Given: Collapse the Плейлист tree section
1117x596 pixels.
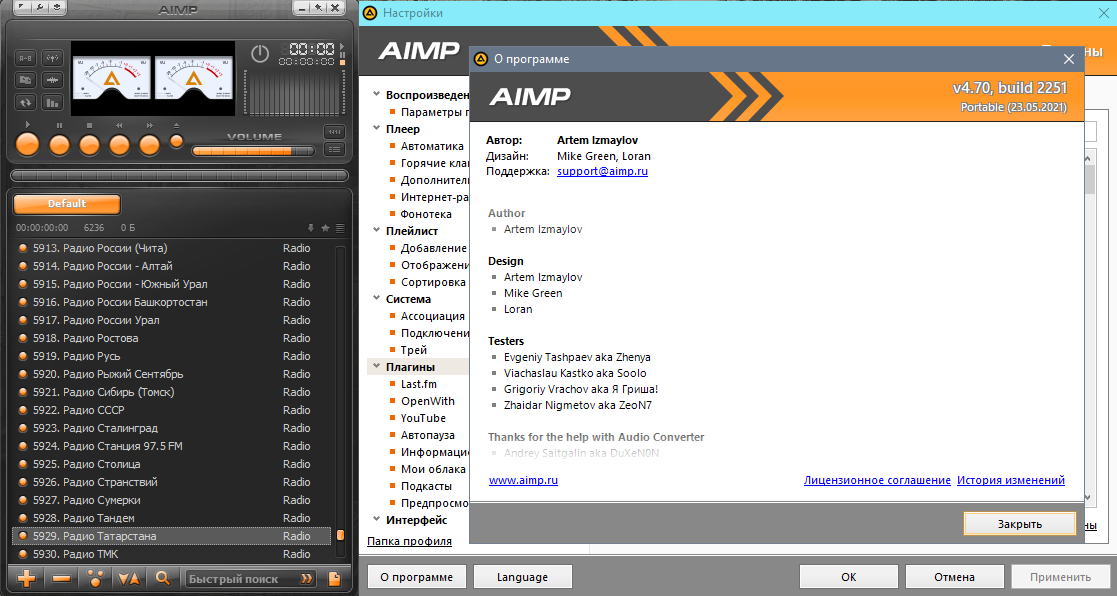Looking at the screenshot, I should pyautogui.click(x=376, y=230).
